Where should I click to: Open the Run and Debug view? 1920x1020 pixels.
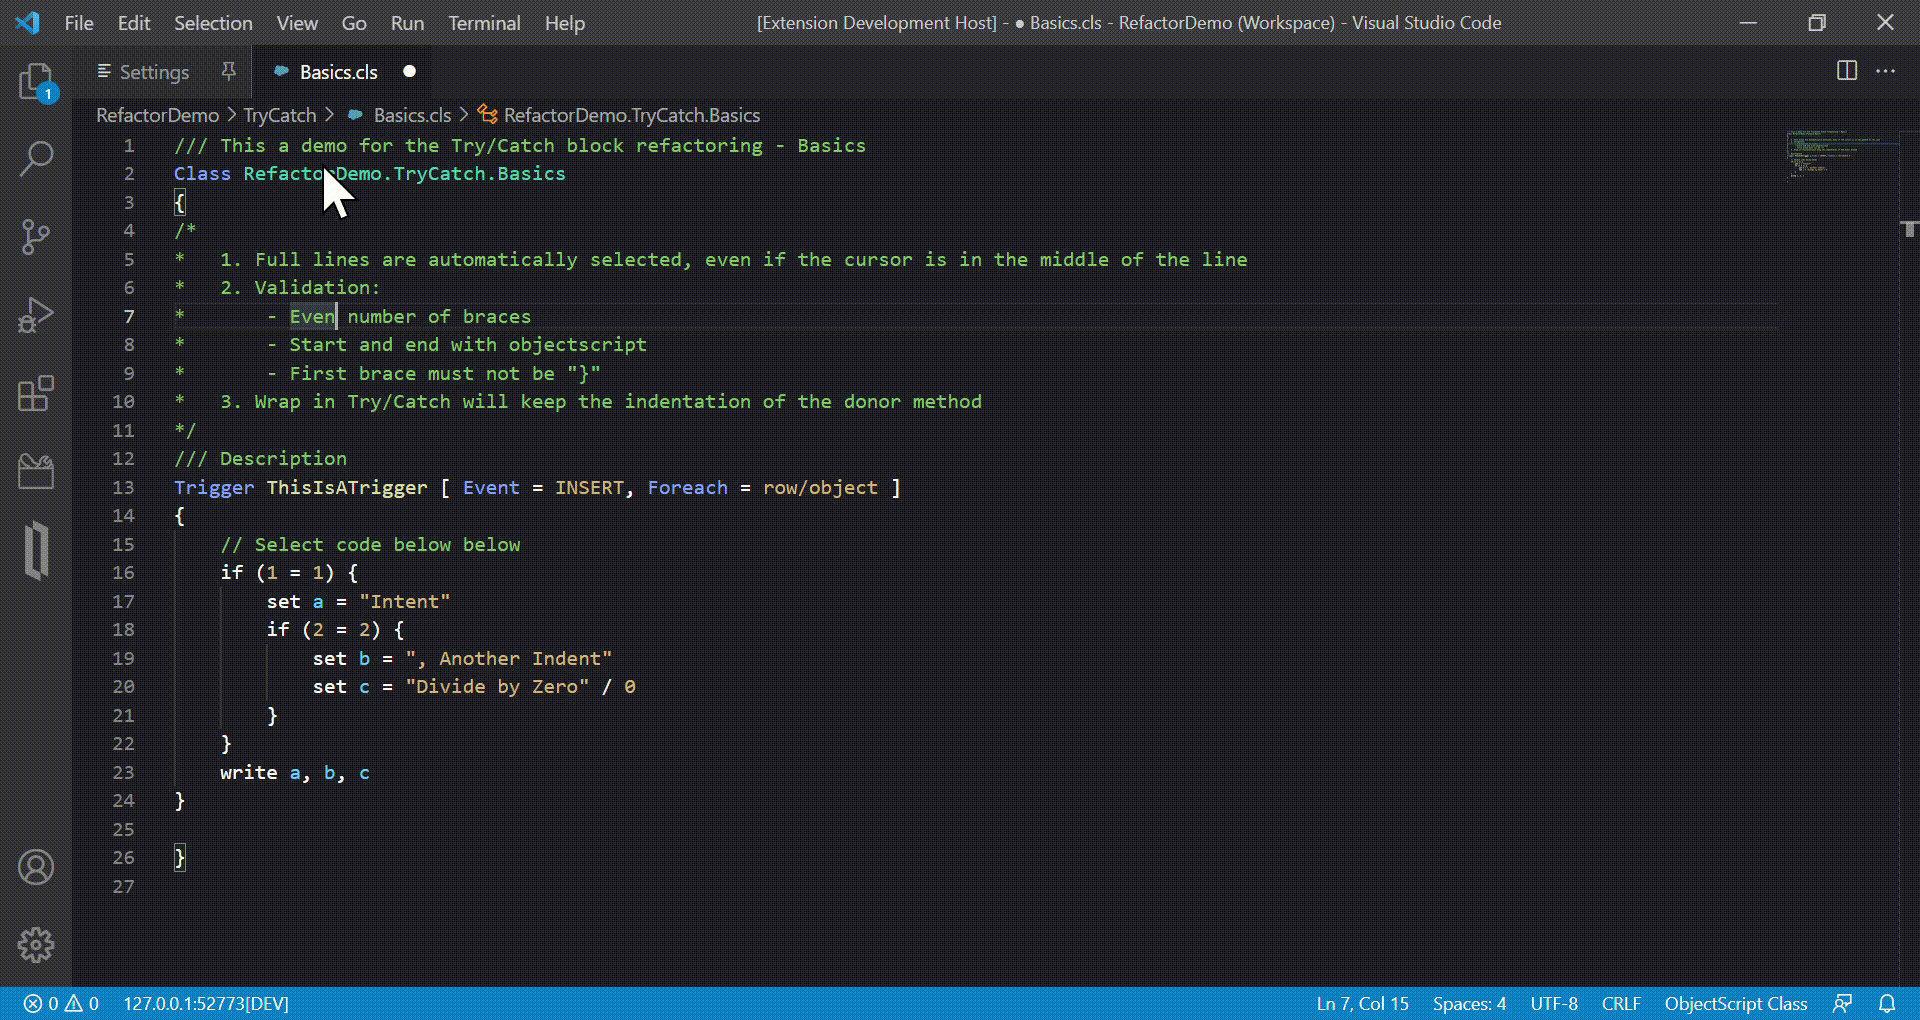pos(36,315)
